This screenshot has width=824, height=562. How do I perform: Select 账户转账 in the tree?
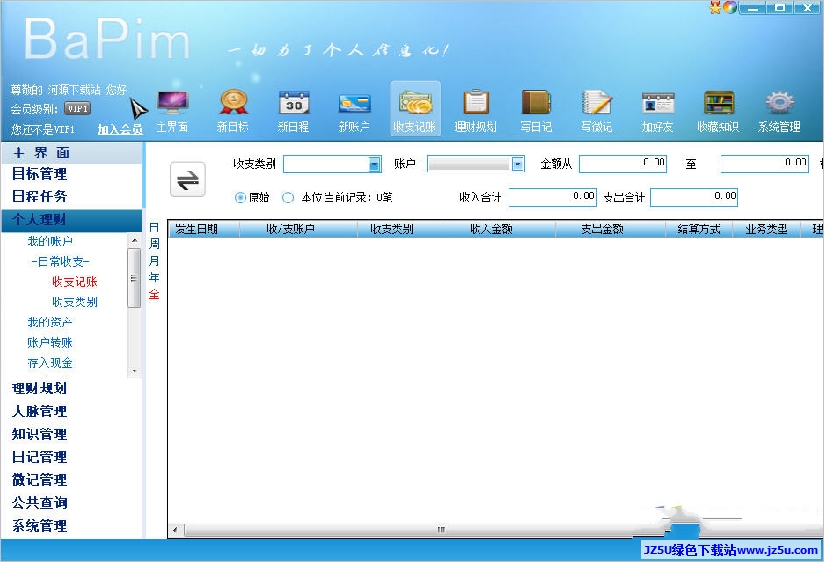(50, 343)
